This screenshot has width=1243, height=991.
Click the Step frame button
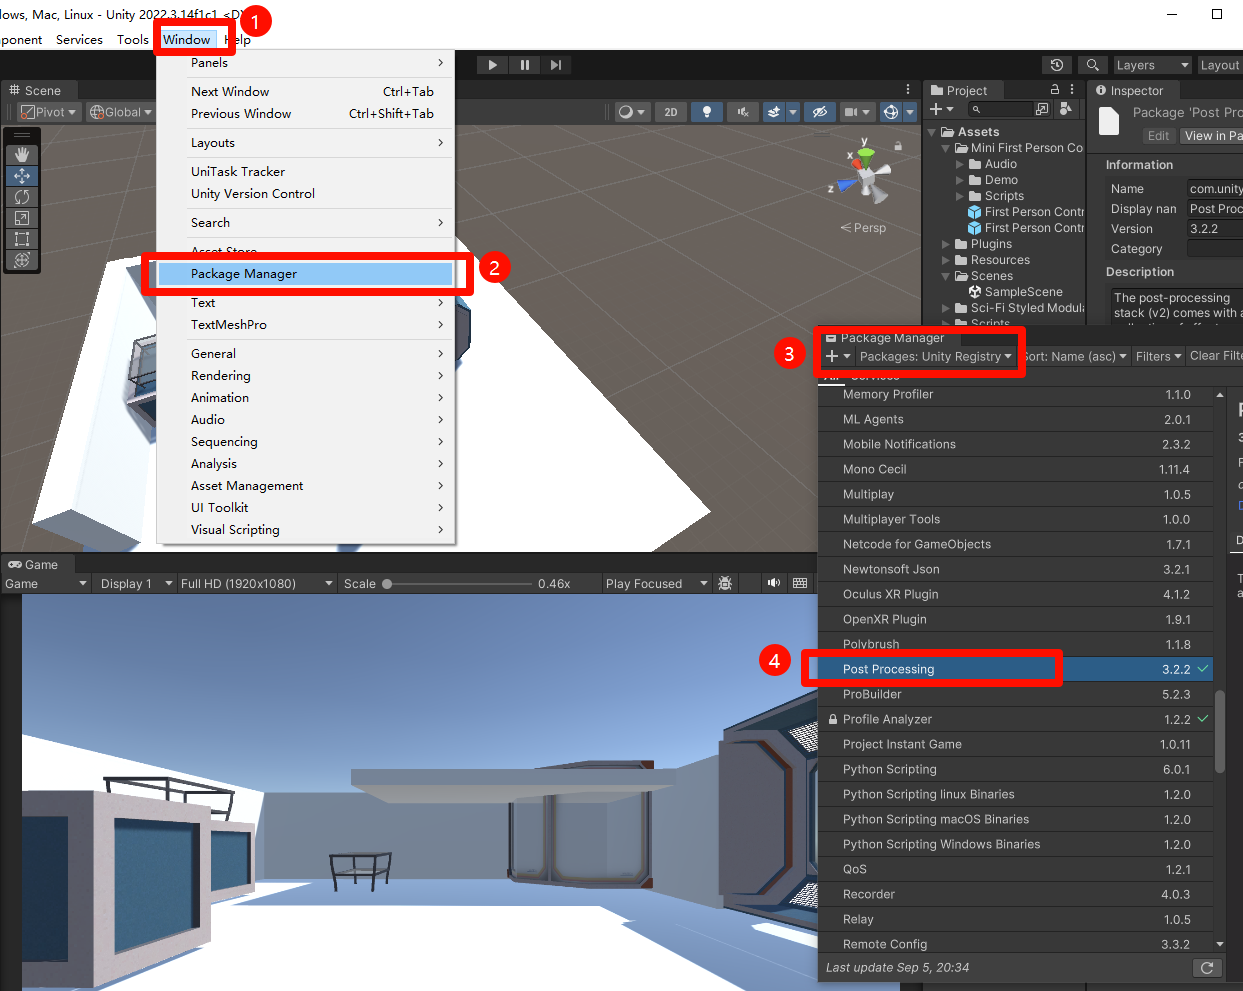coord(556,65)
